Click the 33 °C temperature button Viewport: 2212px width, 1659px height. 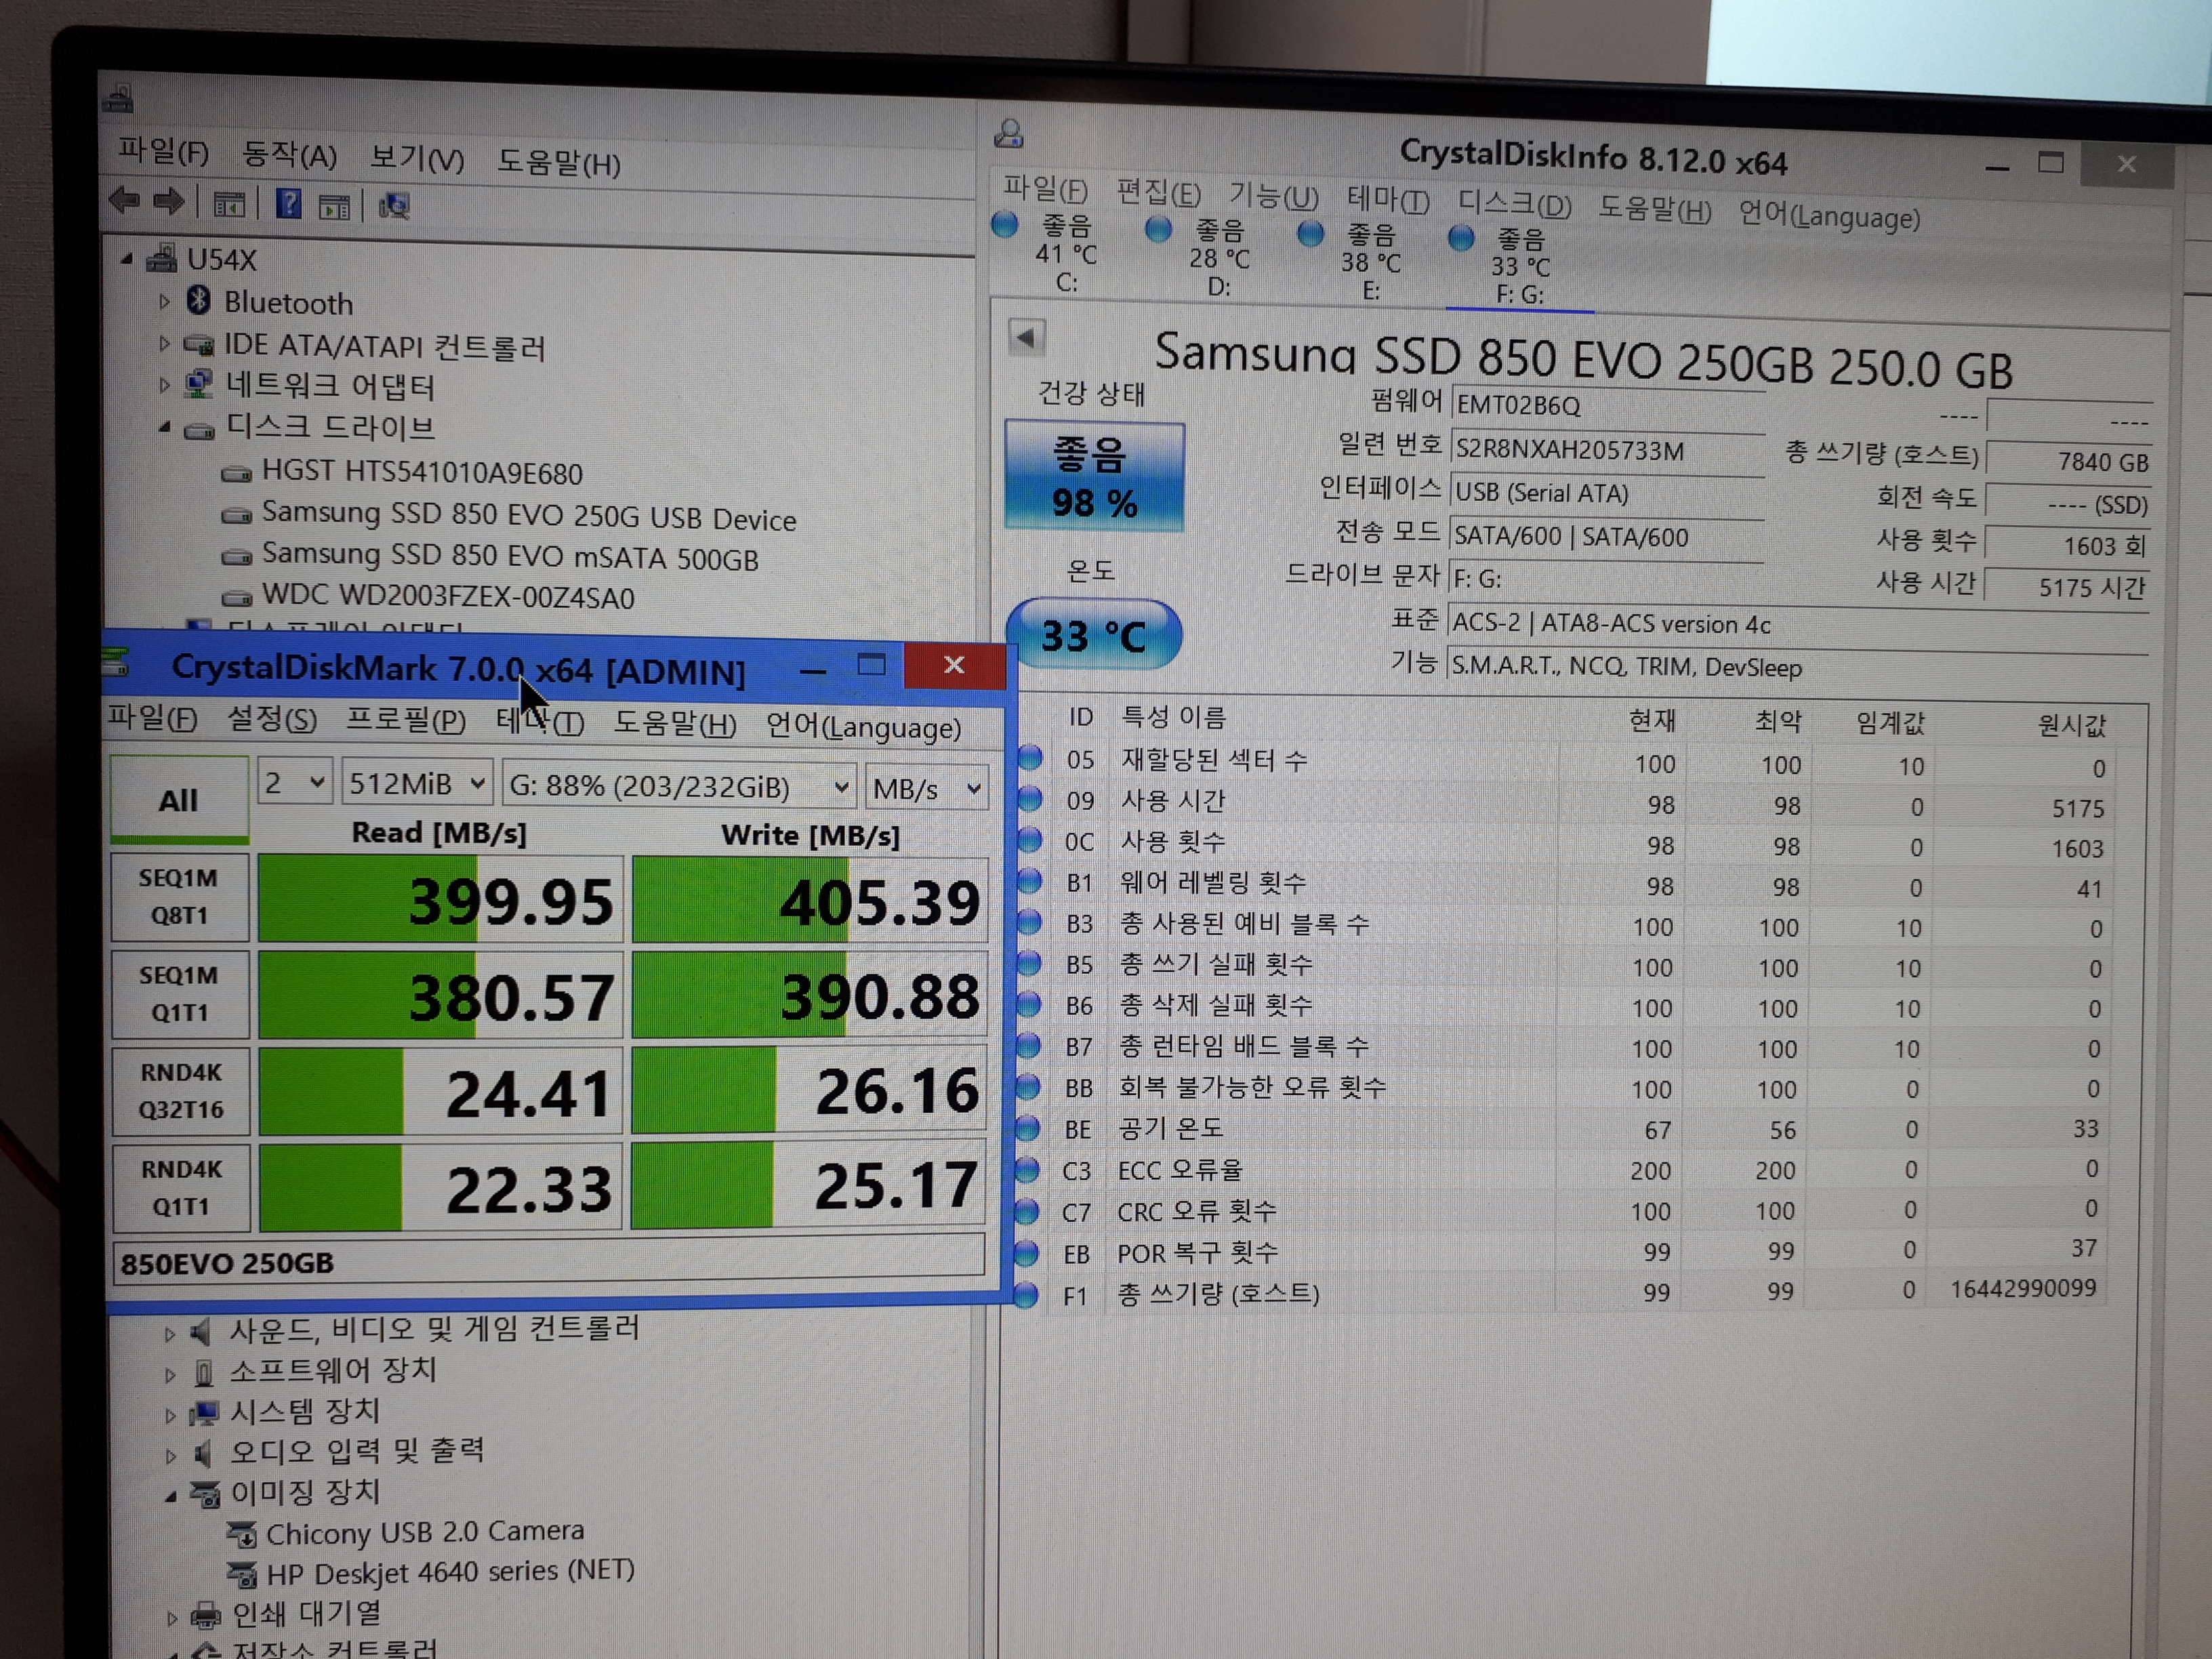click(1094, 635)
